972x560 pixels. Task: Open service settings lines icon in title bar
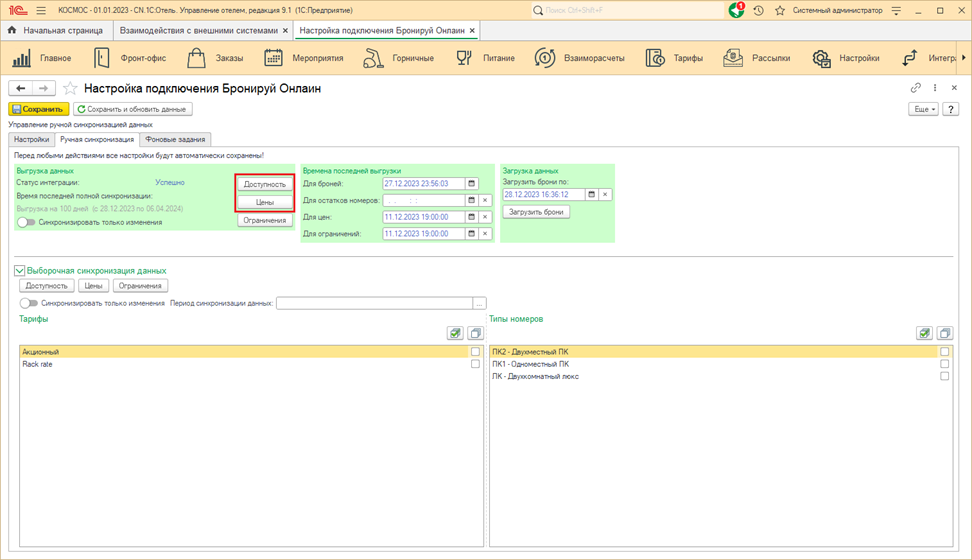(x=896, y=11)
